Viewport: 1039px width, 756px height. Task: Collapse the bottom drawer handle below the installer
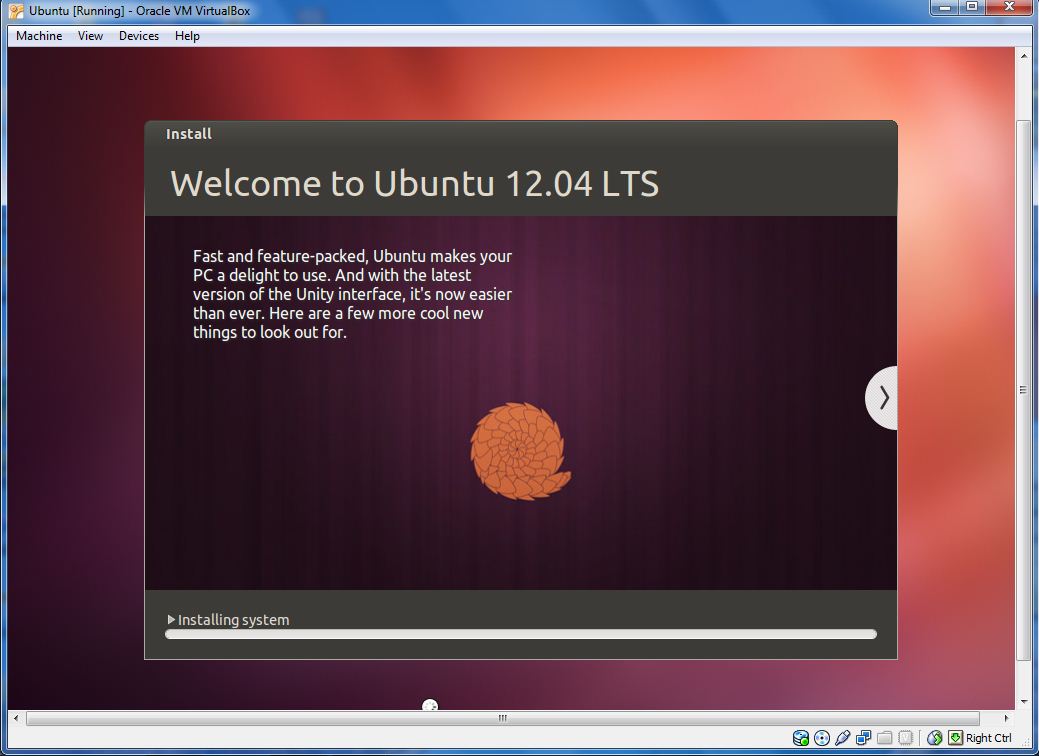[x=430, y=705]
